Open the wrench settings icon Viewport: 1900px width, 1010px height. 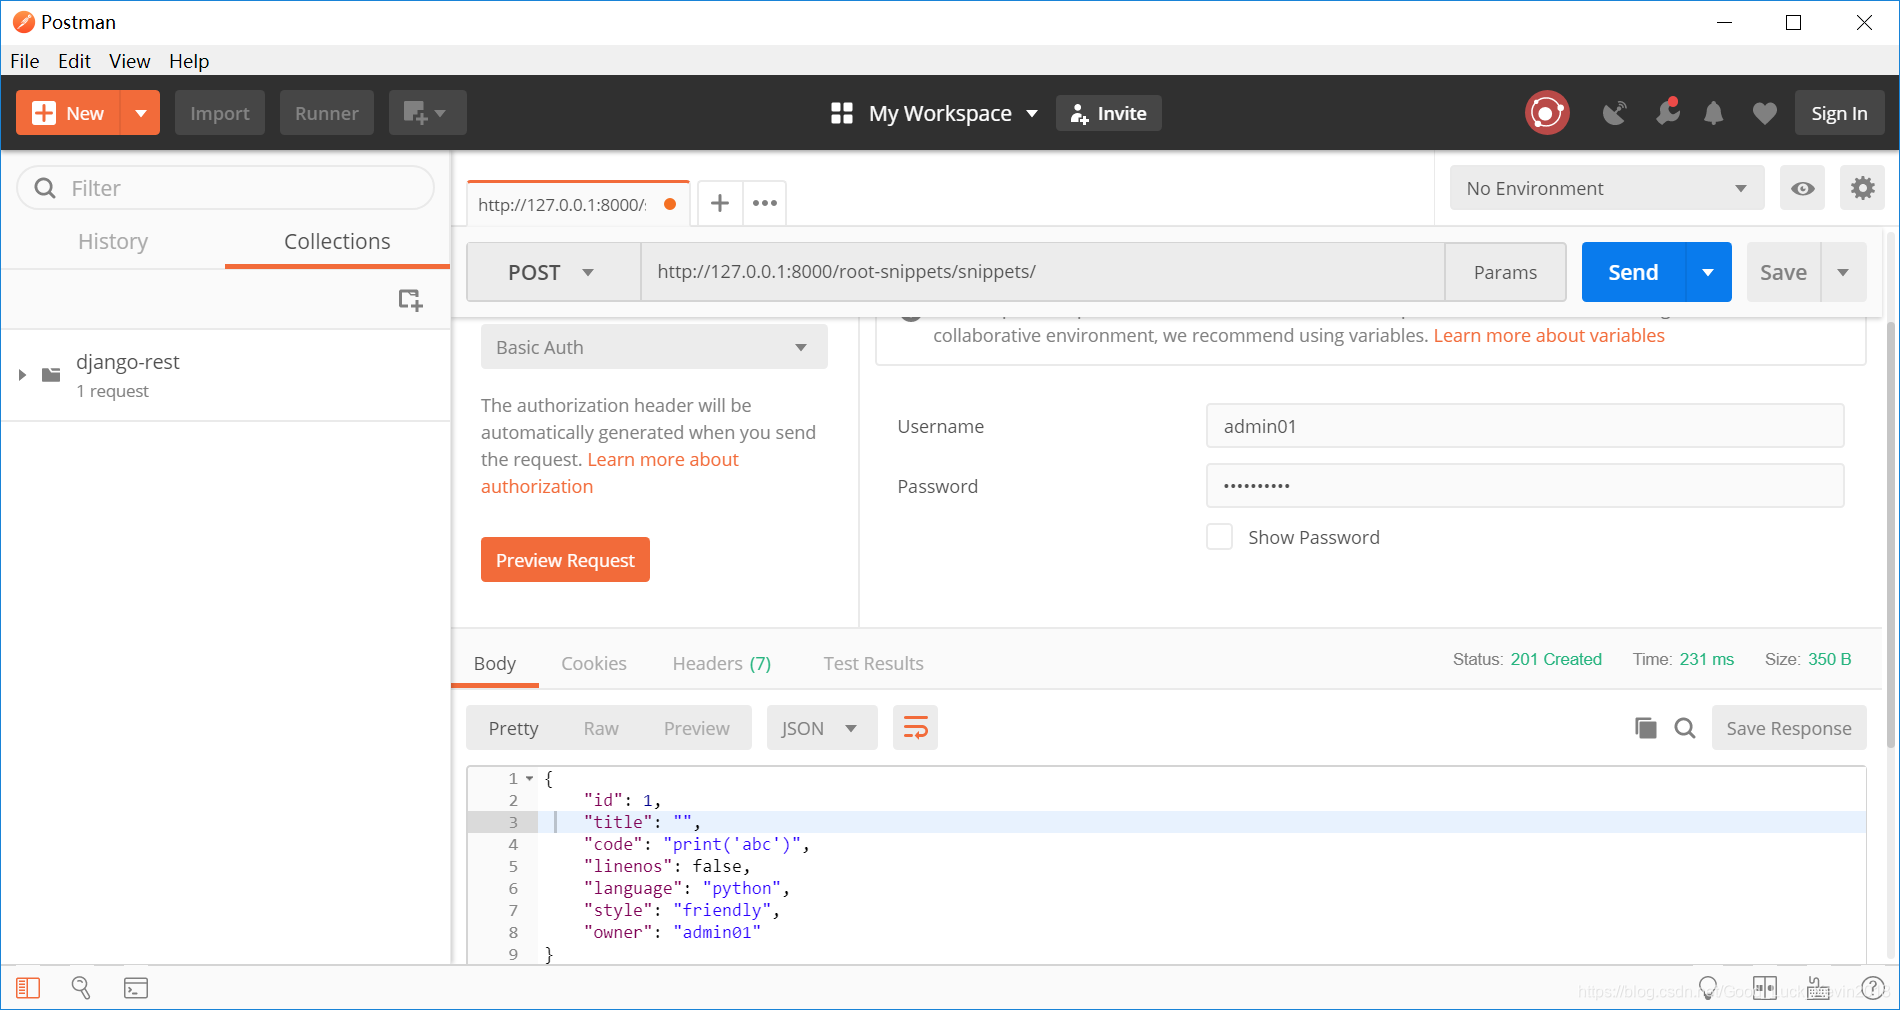pyautogui.click(x=1667, y=111)
